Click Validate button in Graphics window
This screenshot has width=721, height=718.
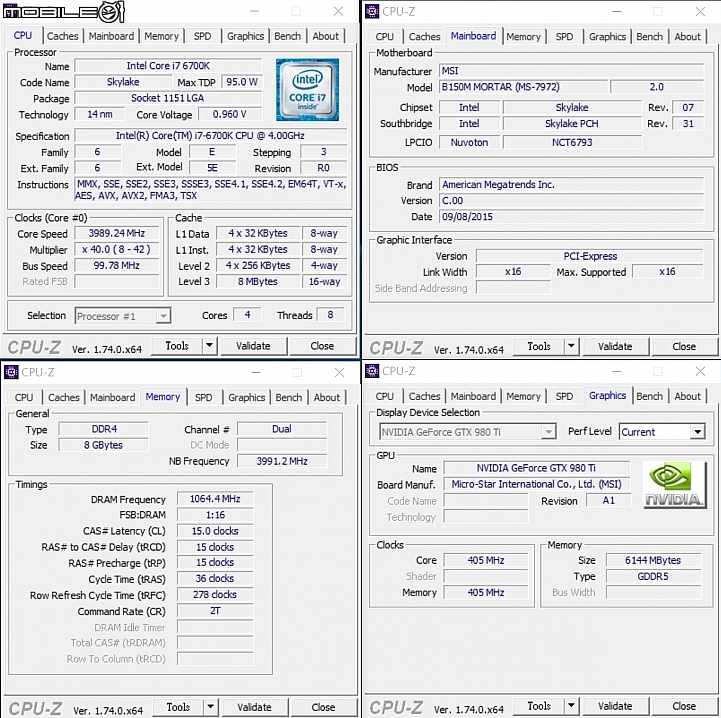click(615, 706)
